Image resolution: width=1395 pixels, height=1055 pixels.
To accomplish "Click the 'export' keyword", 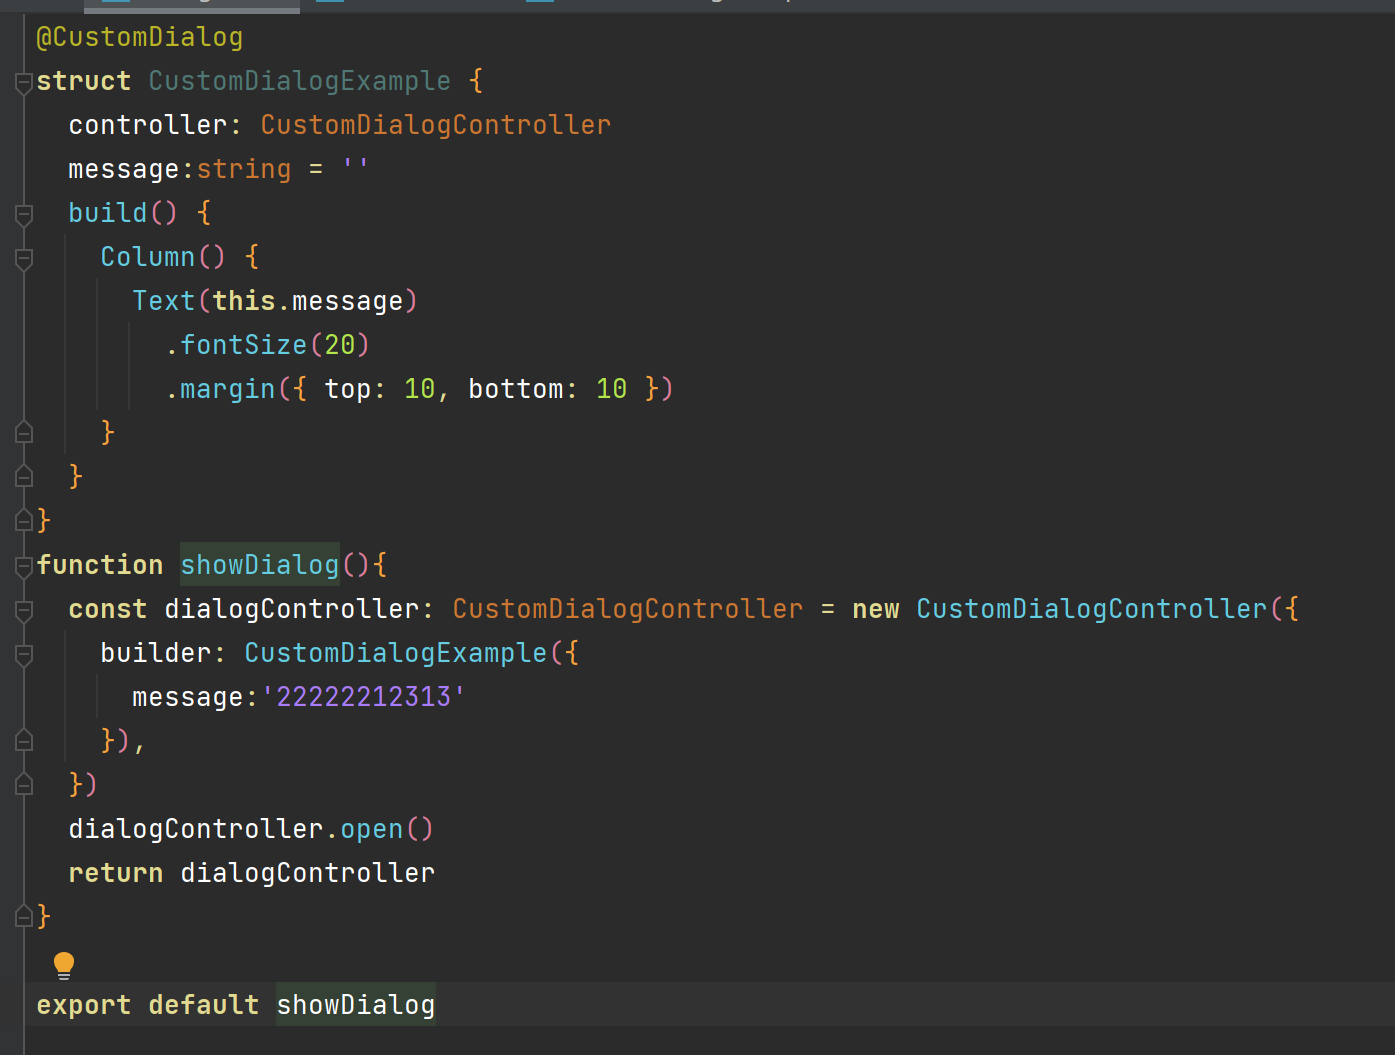I will click(x=84, y=1005).
